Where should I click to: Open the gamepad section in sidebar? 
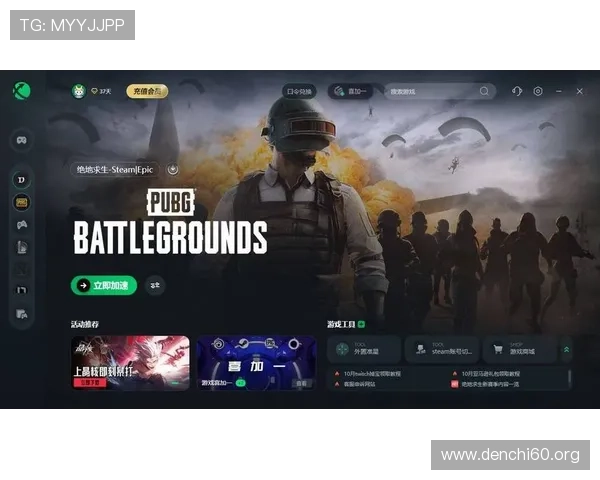[x=22, y=140]
